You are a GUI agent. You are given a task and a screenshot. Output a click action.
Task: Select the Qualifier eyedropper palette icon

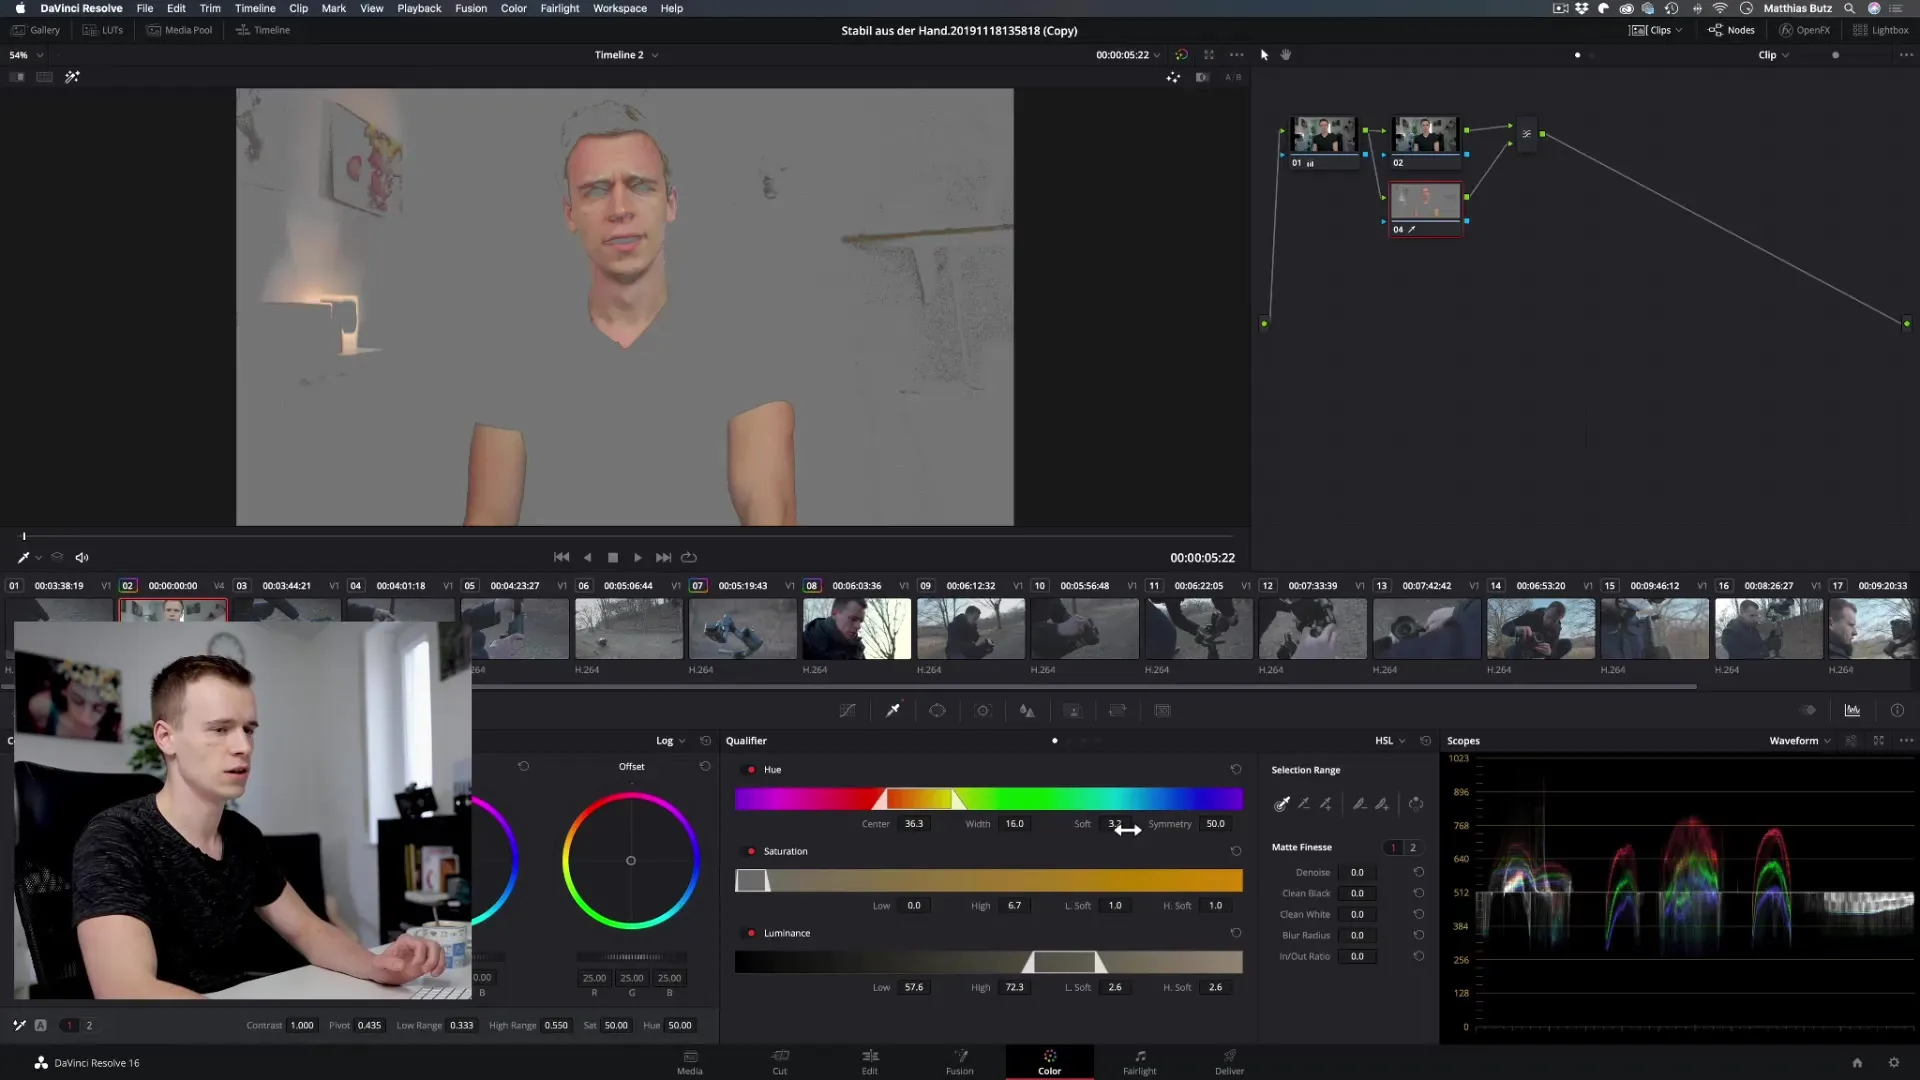pos(892,711)
